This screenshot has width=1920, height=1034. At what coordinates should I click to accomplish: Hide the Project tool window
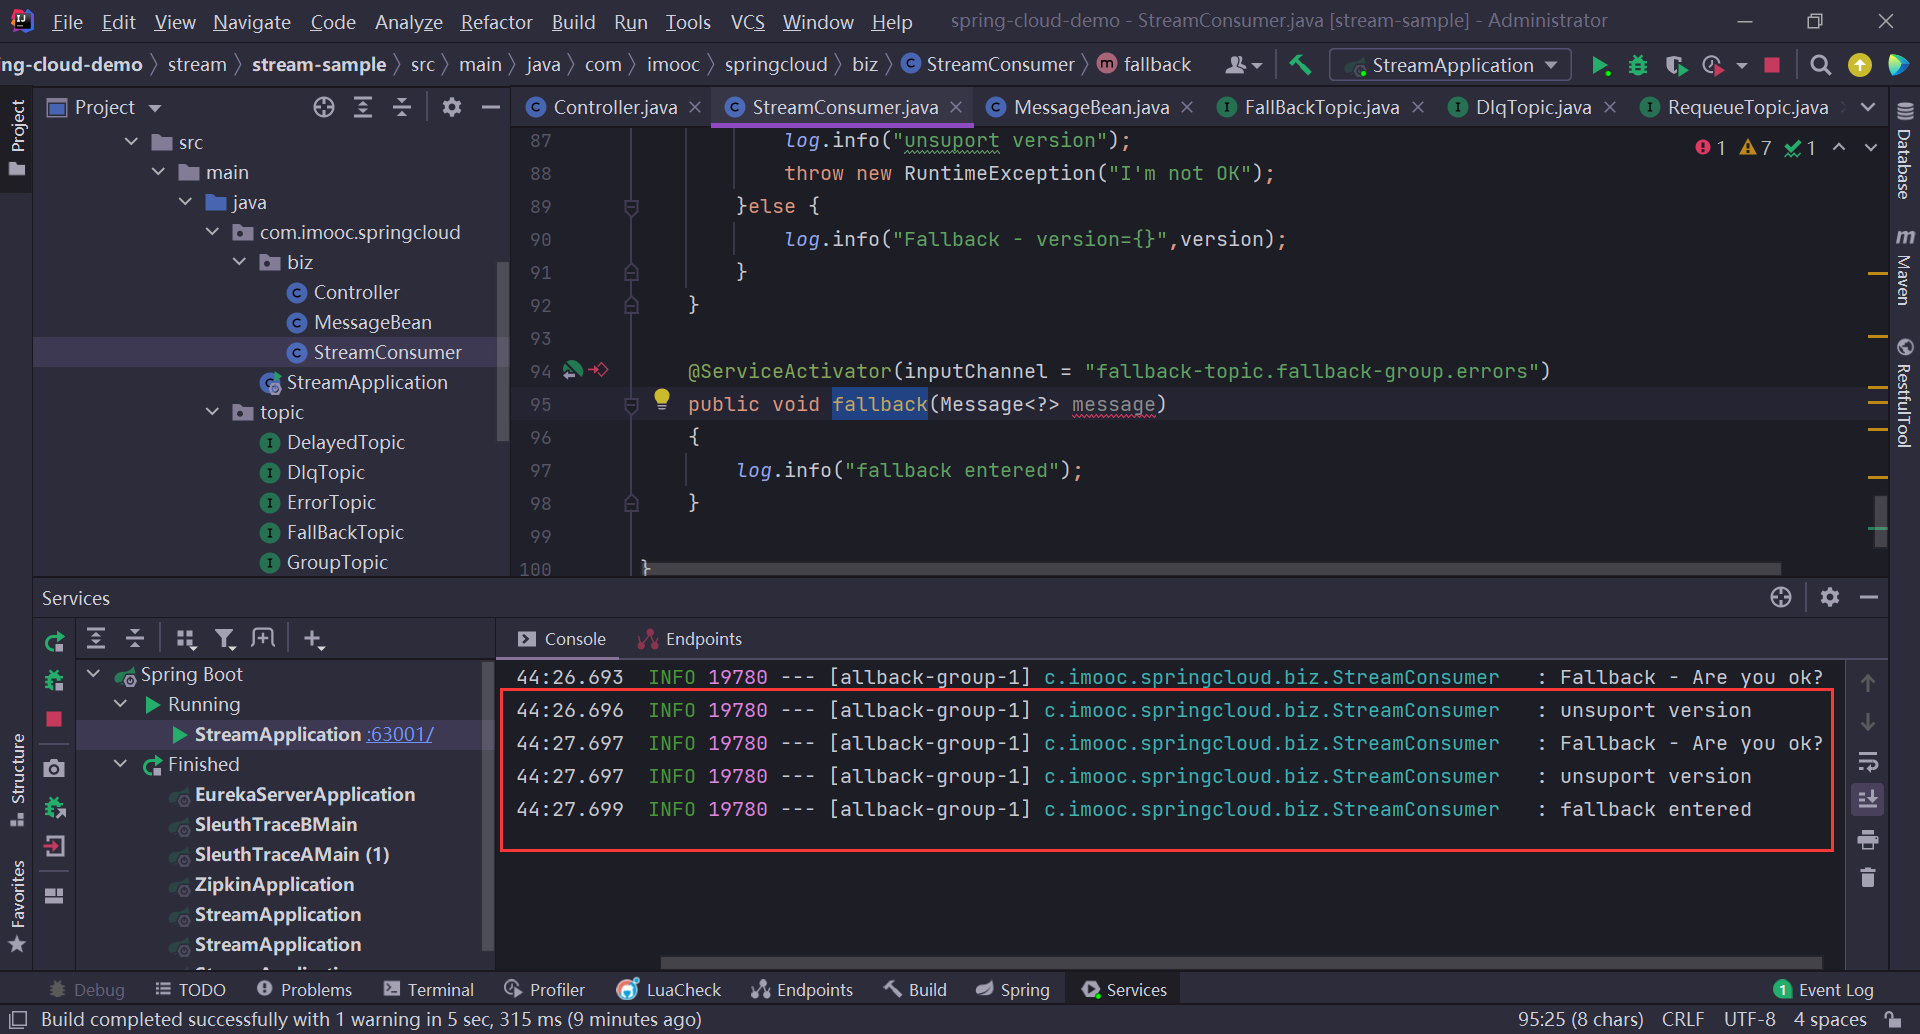click(x=490, y=107)
